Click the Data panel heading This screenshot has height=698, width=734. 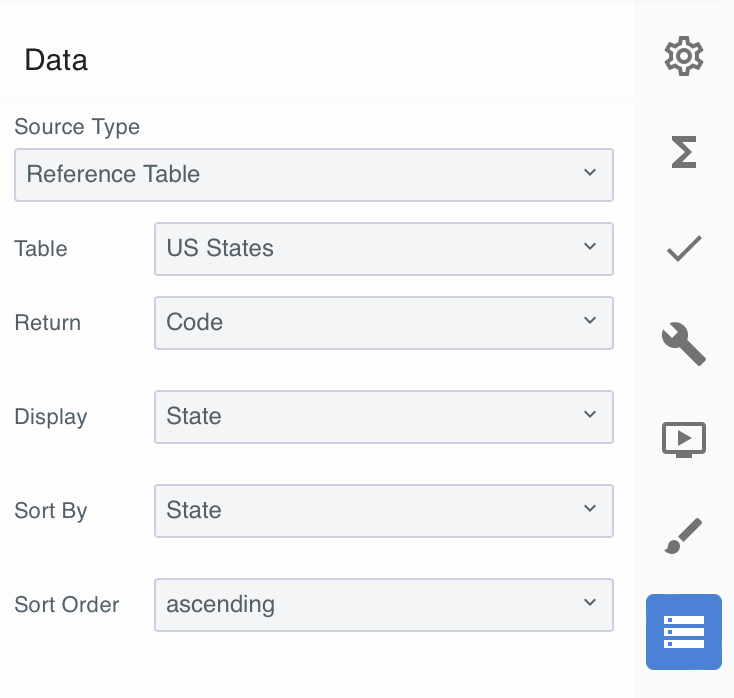(56, 60)
